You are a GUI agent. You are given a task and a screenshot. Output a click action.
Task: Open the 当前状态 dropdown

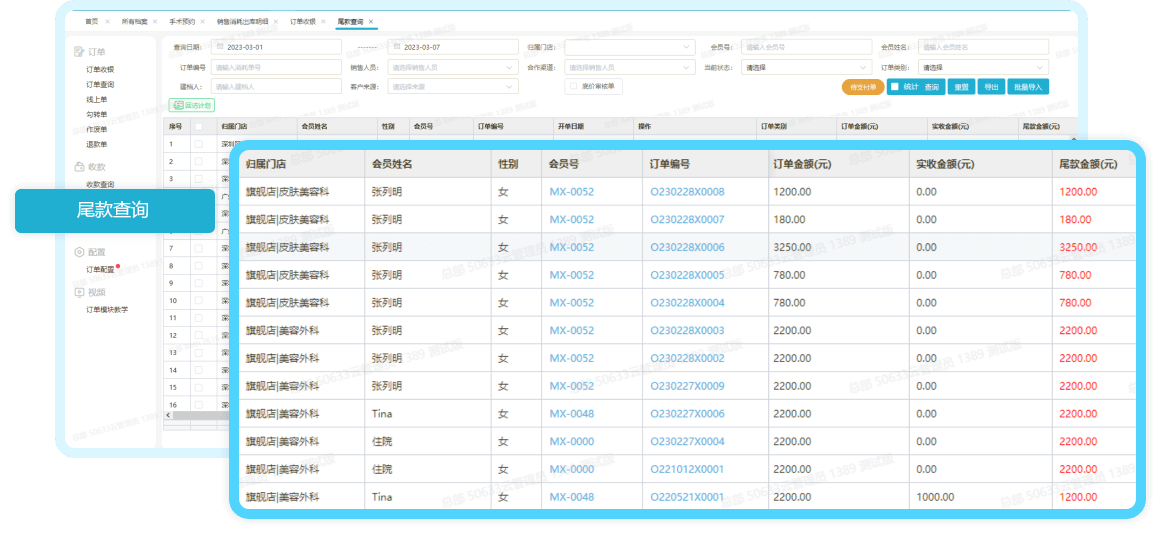pos(806,67)
